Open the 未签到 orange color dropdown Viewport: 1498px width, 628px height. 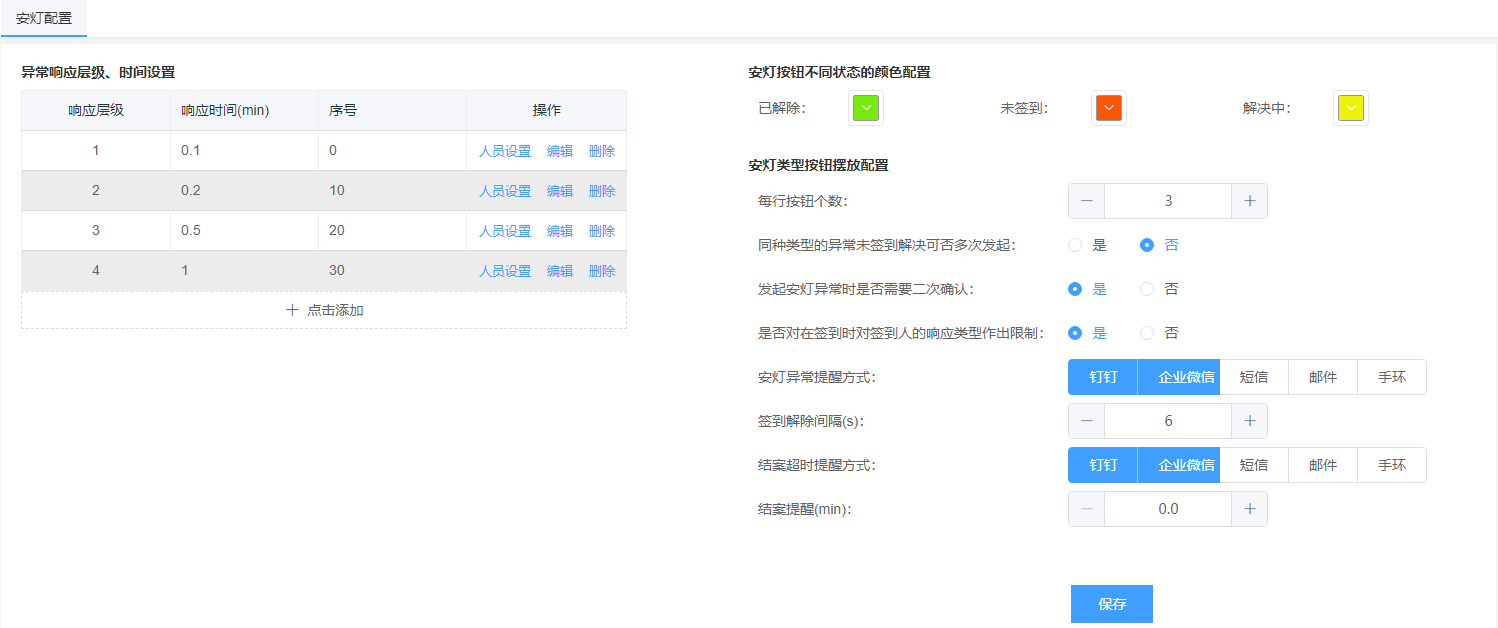pos(1108,108)
